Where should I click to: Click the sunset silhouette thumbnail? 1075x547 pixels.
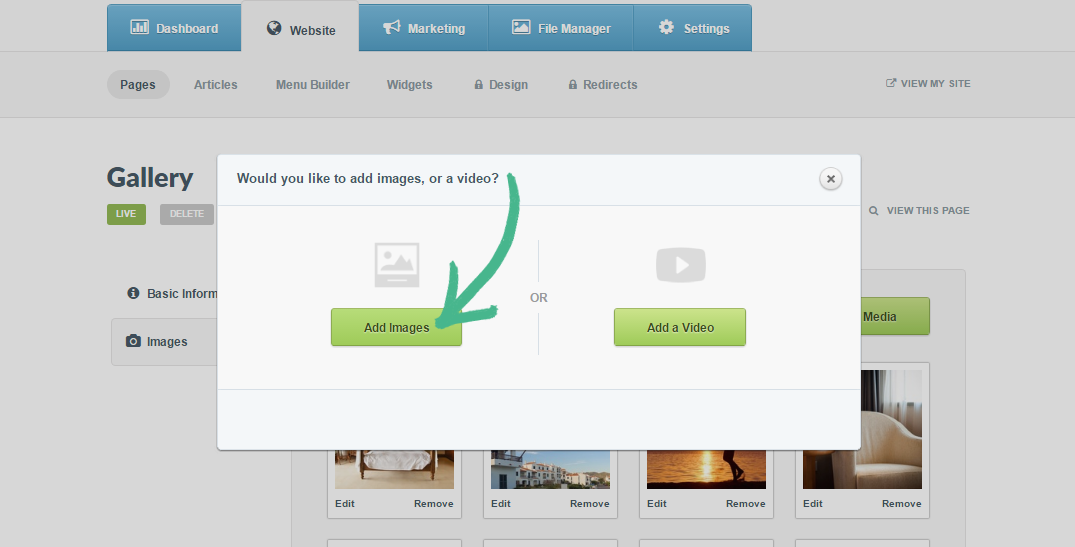pos(706,469)
